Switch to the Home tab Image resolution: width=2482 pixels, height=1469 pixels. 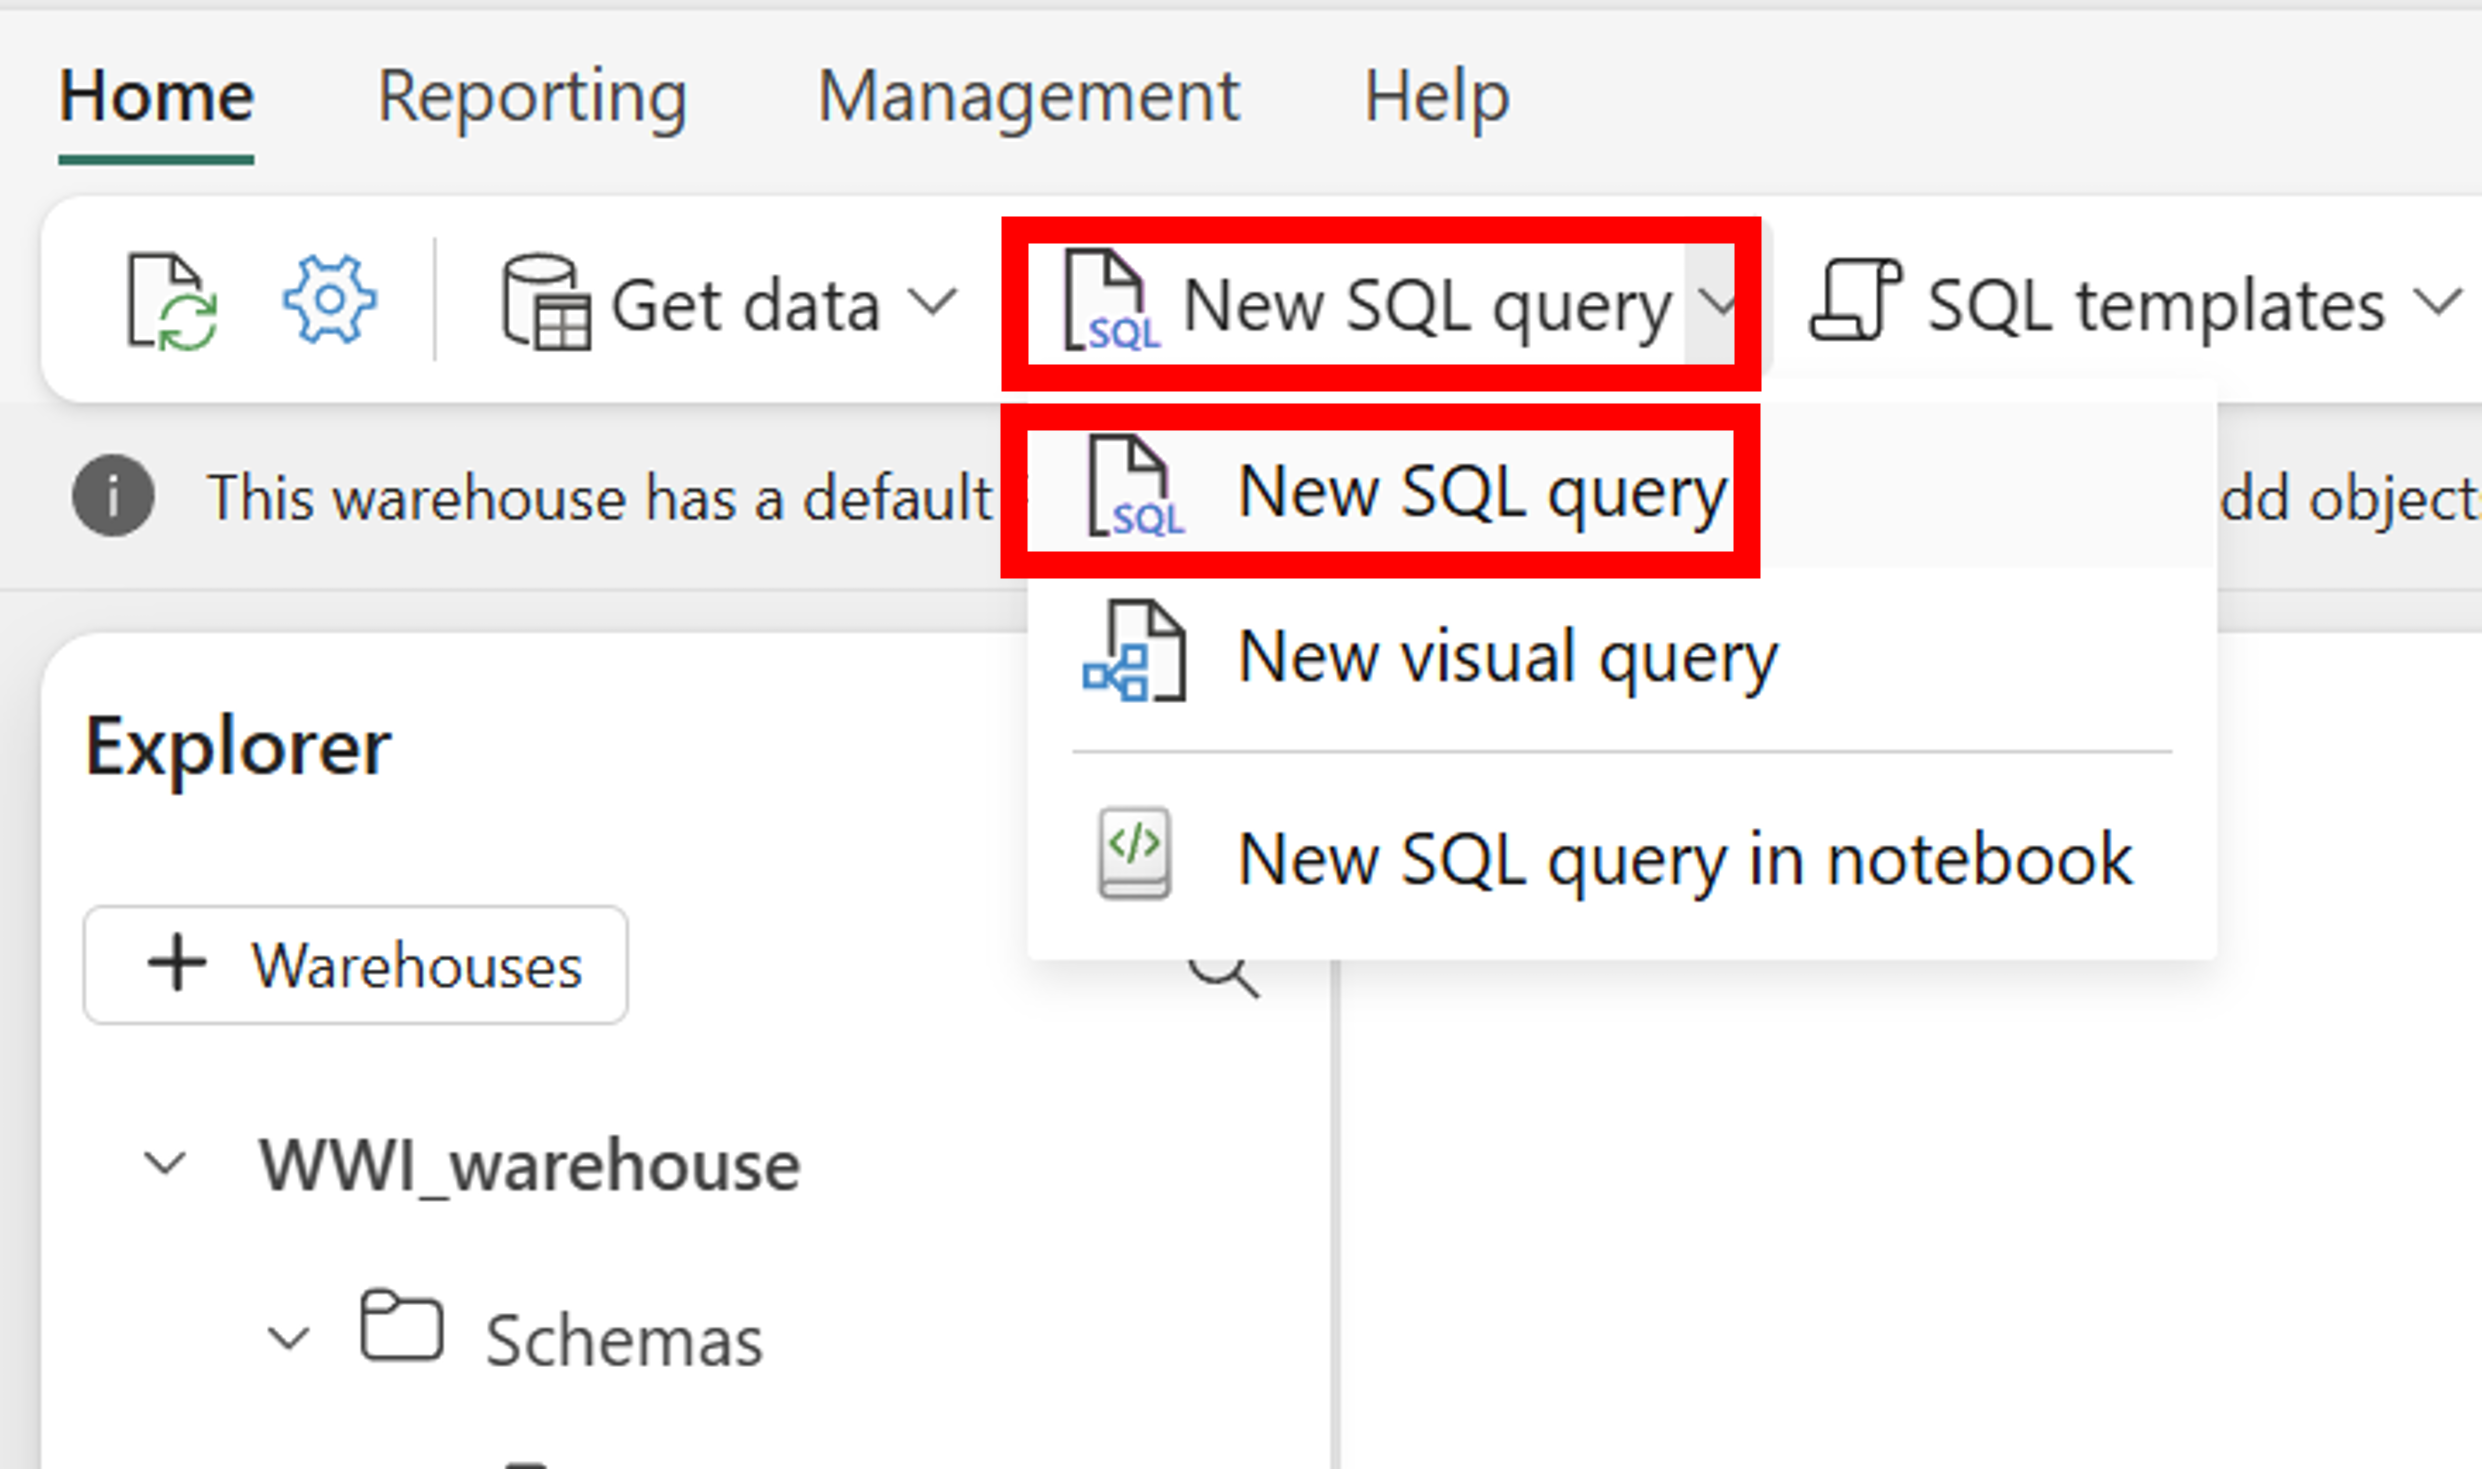tap(156, 97)
